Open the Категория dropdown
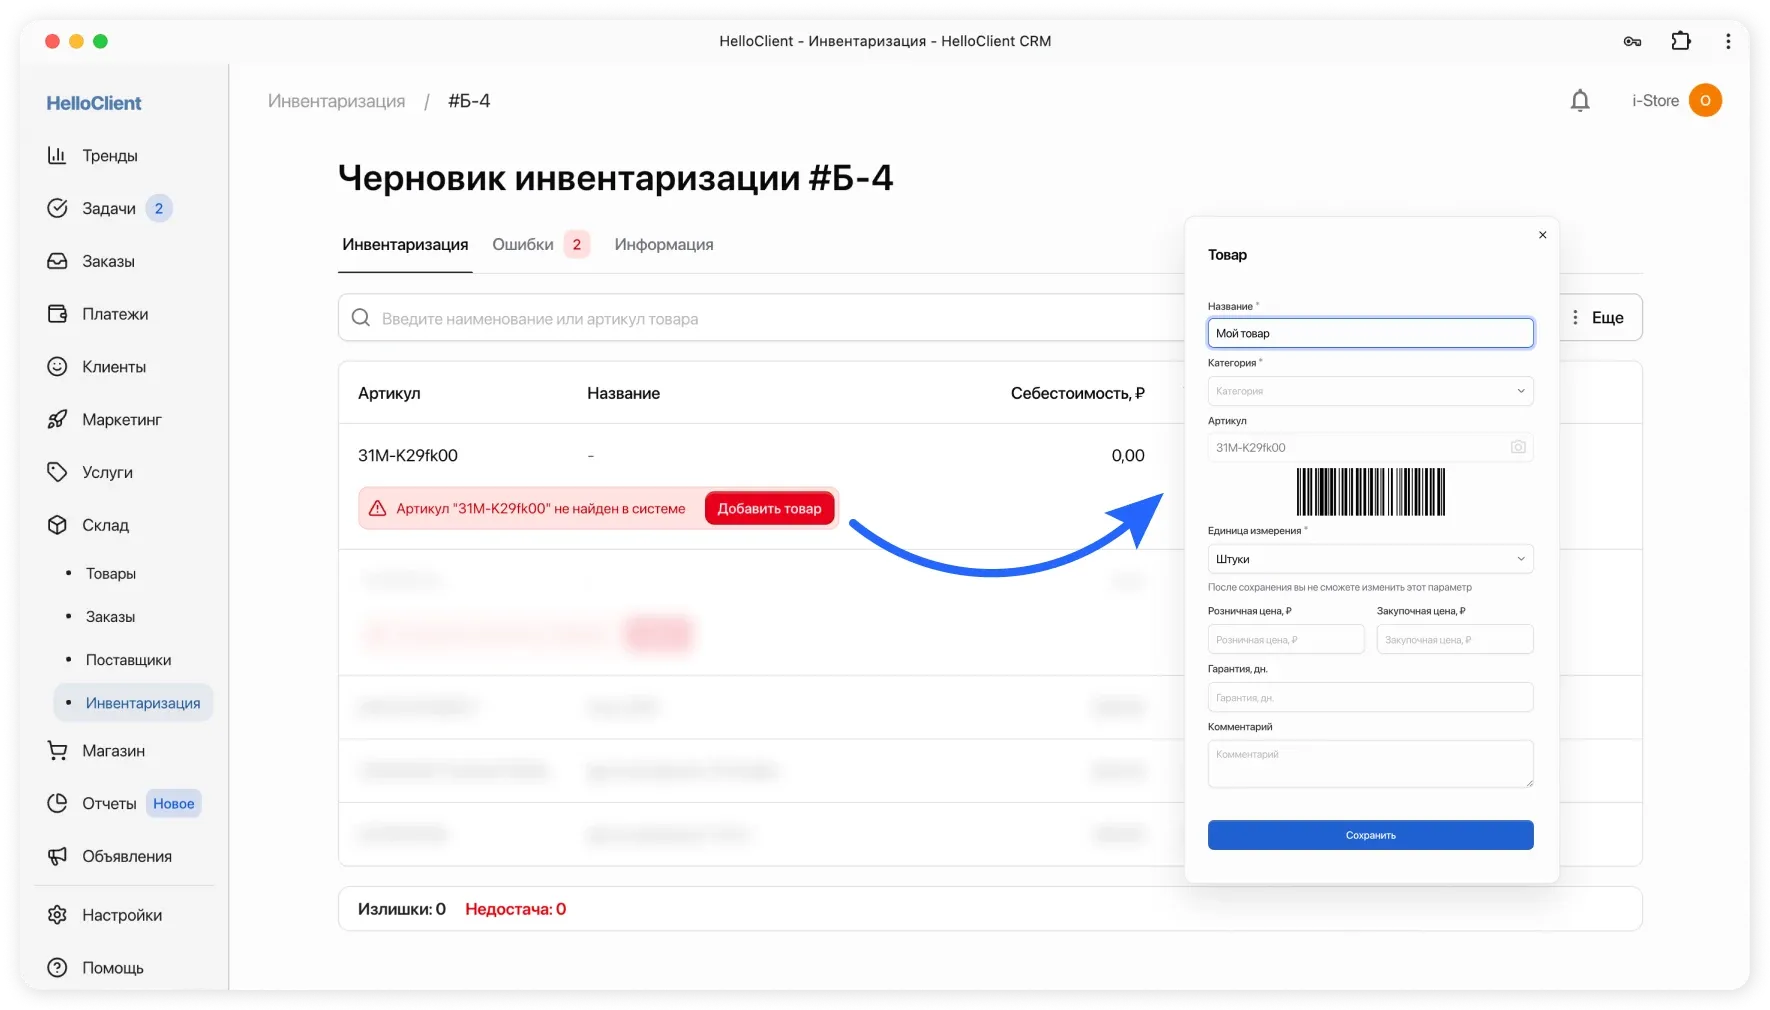 [1369, 391]
